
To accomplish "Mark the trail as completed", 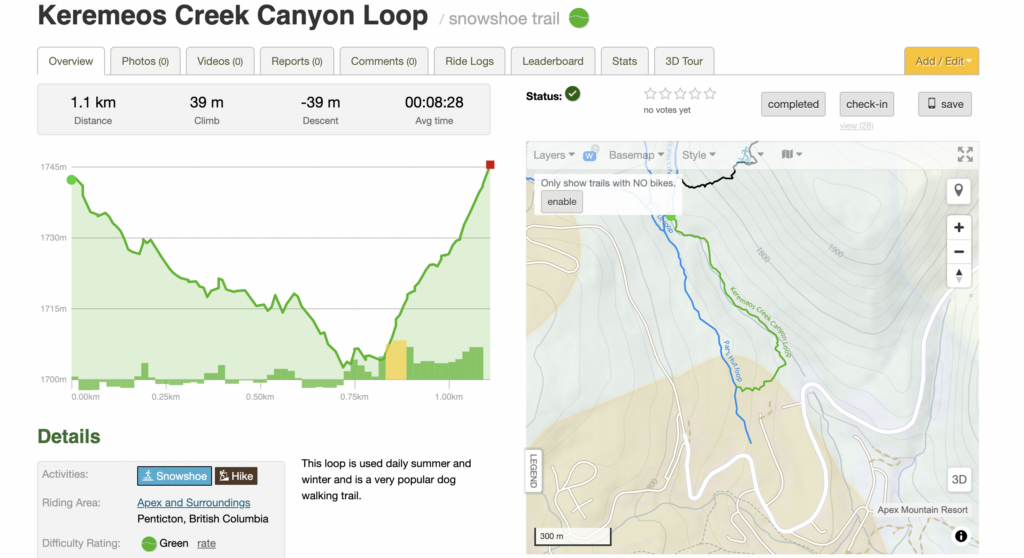I will [x=793, y=104].
